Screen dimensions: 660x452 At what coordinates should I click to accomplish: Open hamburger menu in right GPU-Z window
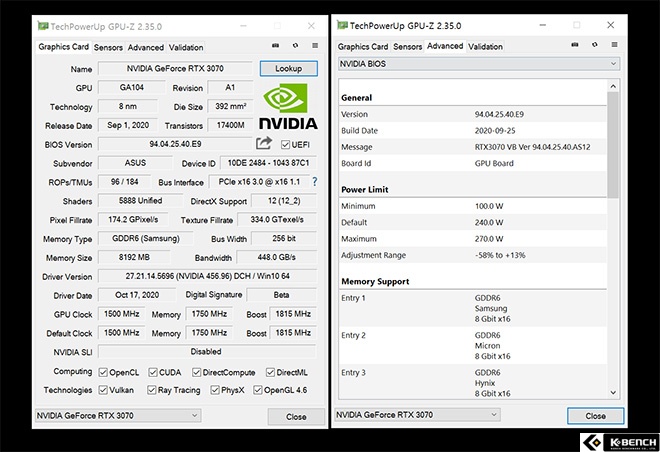coord(615,45)
